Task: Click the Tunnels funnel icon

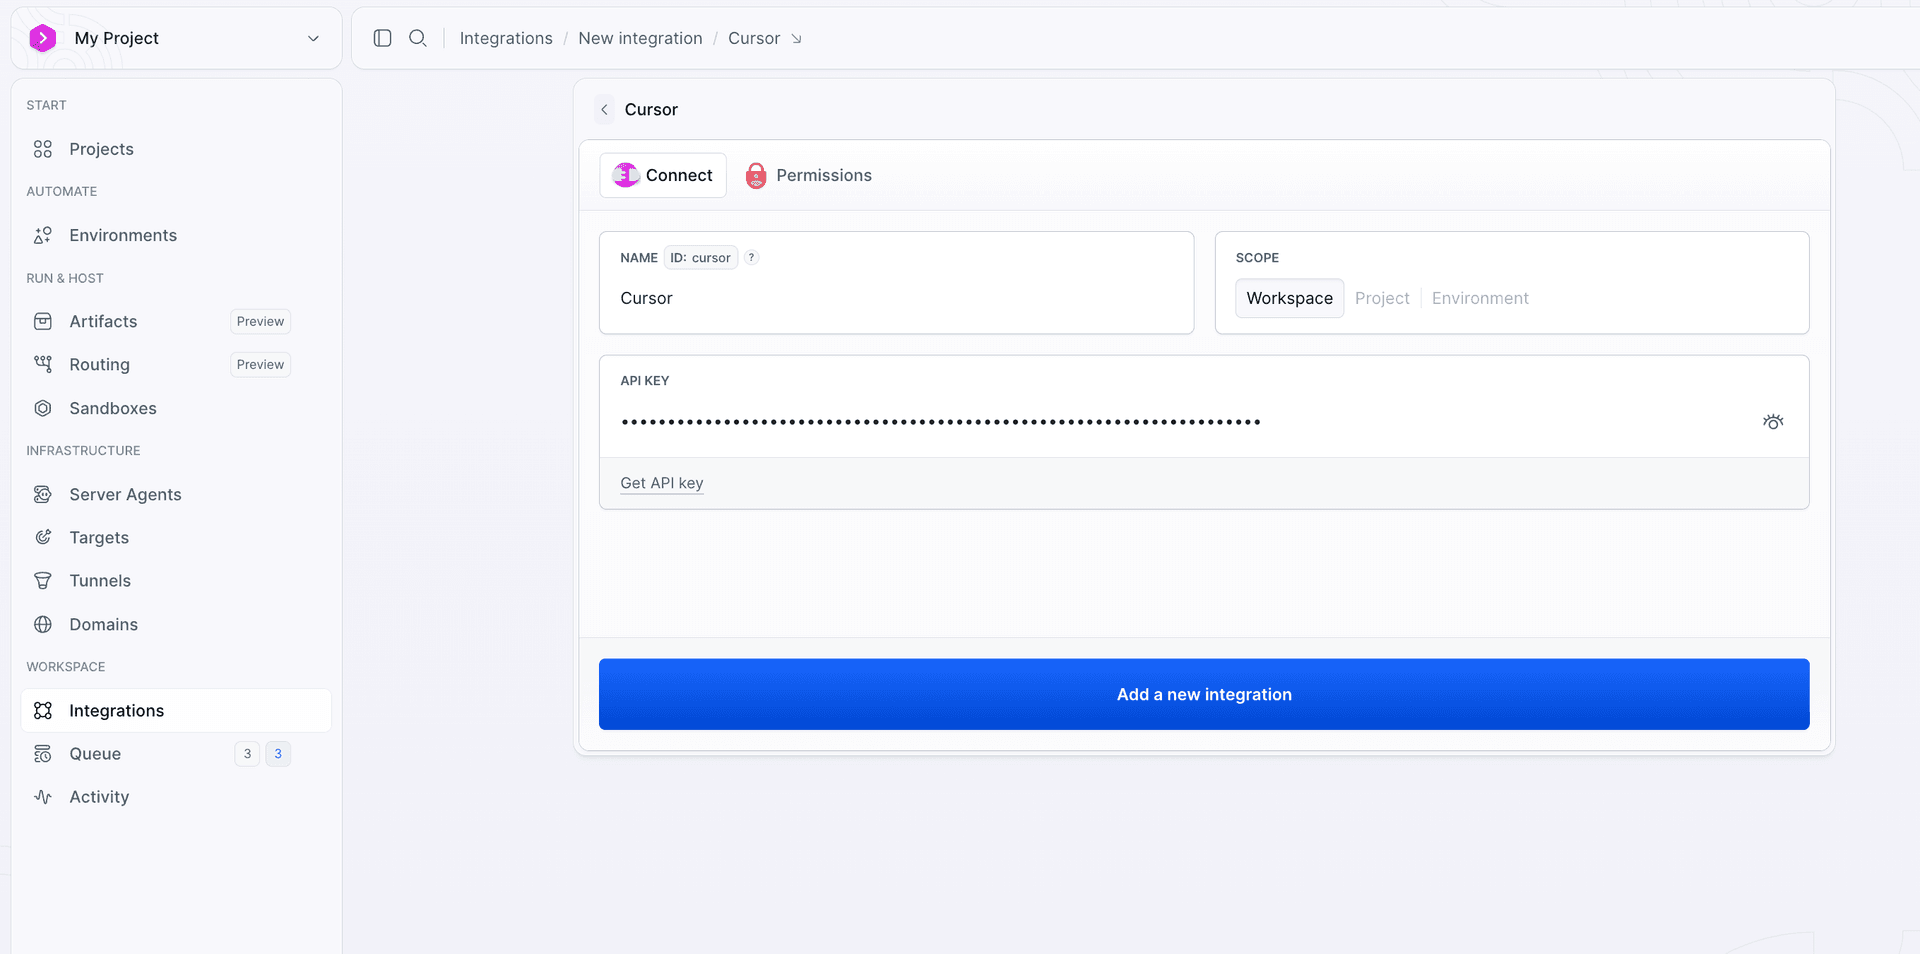Action: click(43, 581)
